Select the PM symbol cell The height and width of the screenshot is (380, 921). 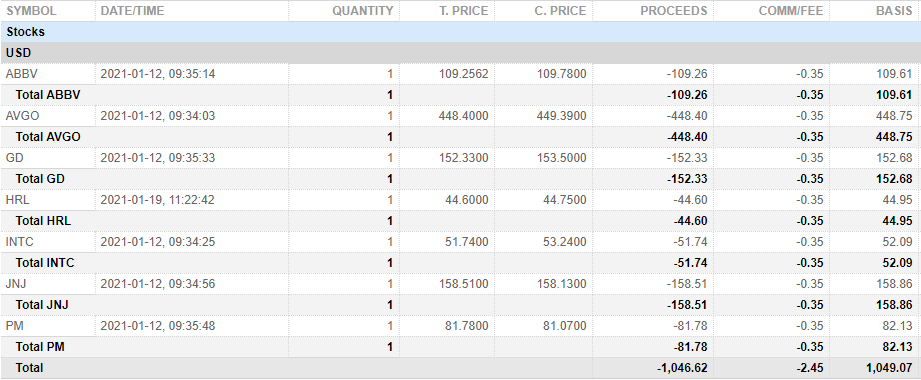(15, 326)
